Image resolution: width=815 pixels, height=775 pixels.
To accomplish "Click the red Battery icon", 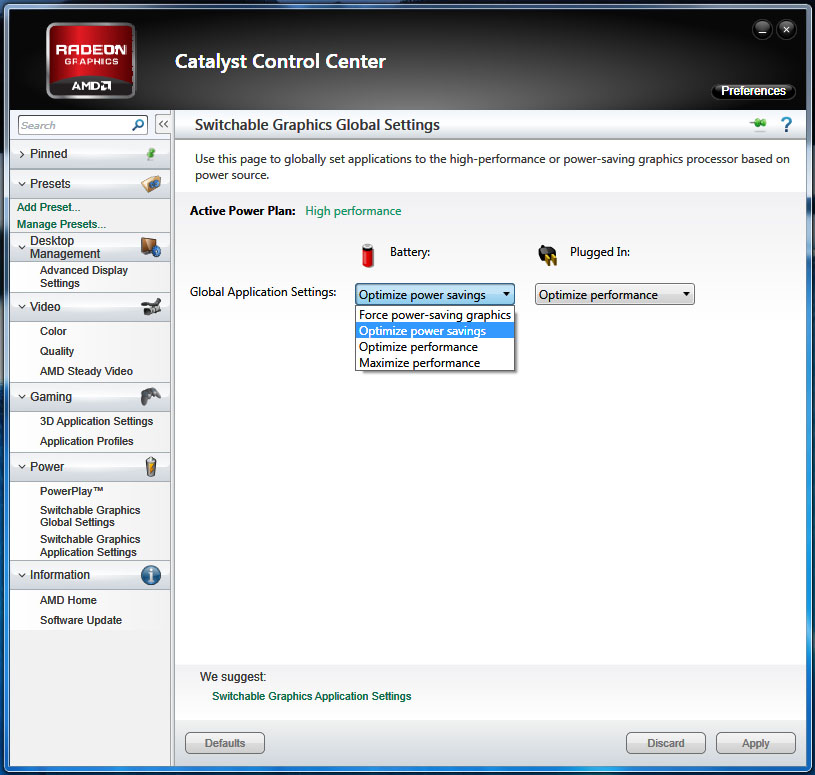I will click(x=367, y=255).
